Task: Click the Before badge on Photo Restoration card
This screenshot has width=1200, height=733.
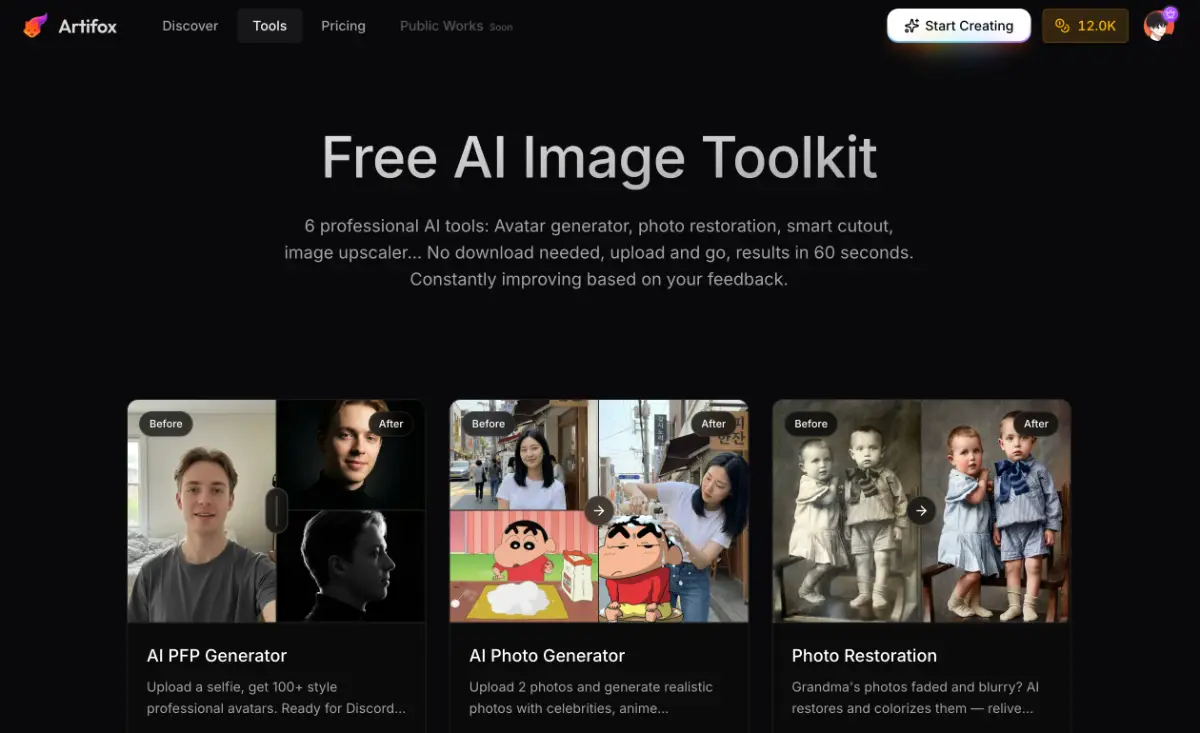Action: click(811, 424)
